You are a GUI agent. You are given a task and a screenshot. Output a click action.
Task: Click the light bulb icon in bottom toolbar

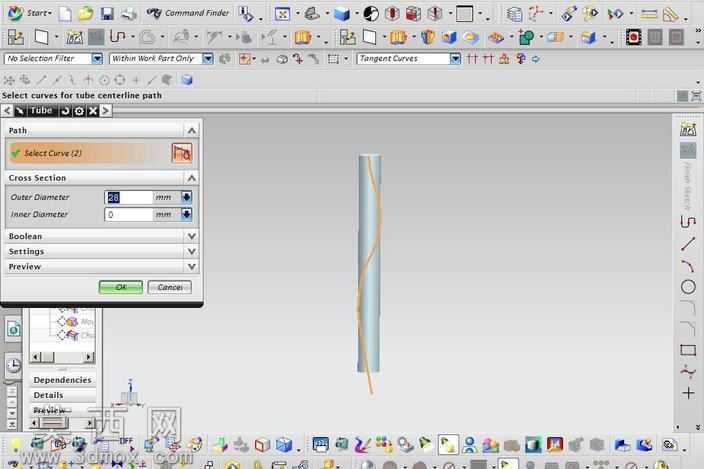tap(16, 444)
